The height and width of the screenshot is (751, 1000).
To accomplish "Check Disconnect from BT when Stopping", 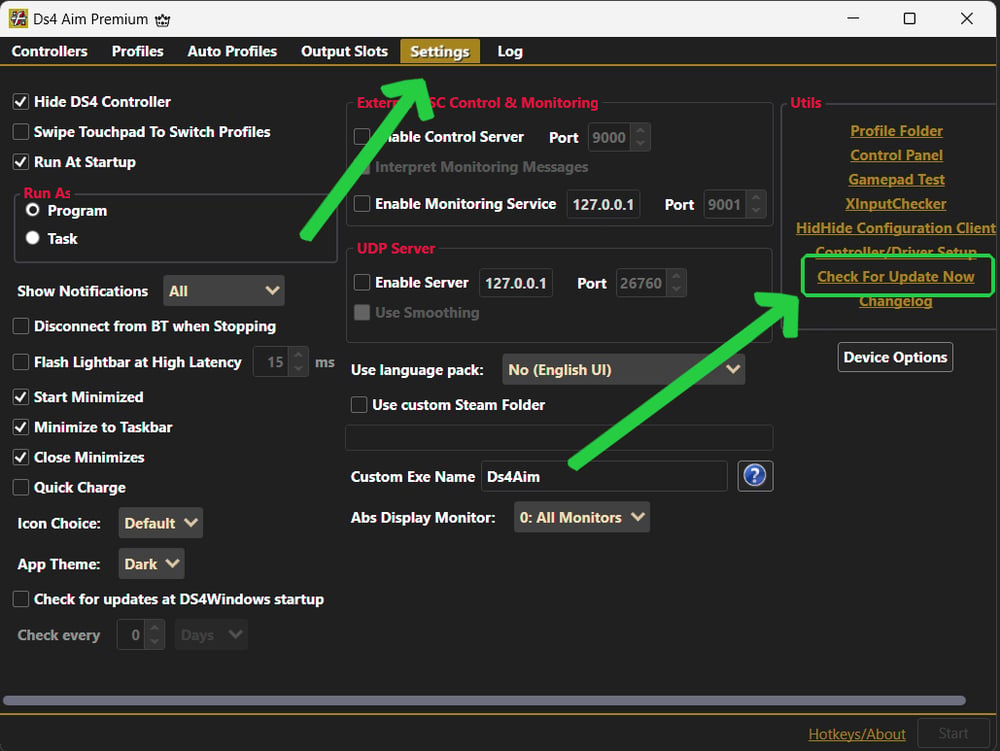I will (x=20, y=326).
